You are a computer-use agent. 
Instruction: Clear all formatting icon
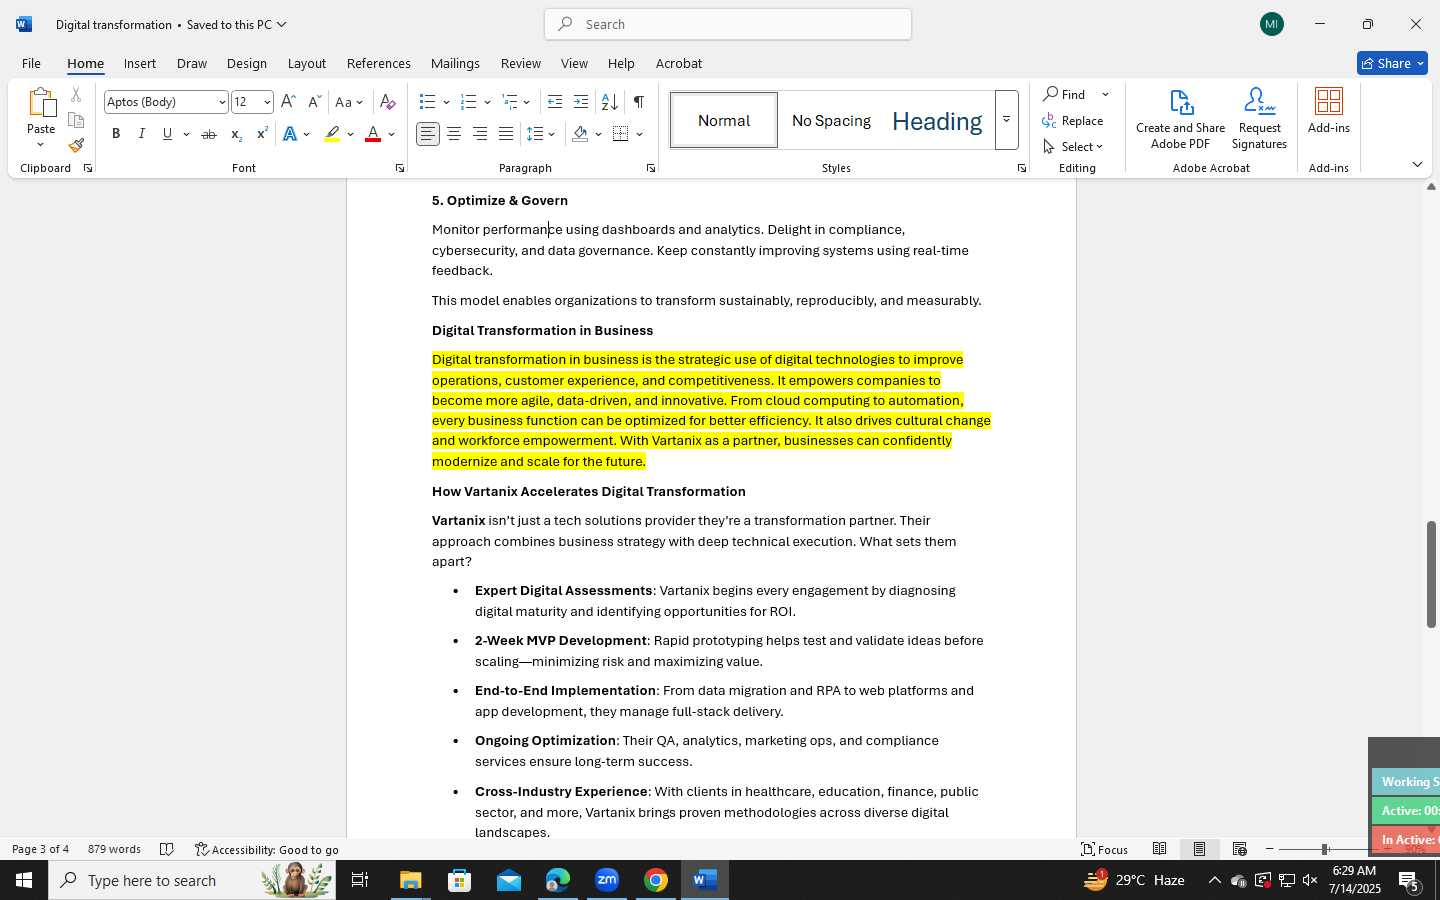click(388, 102)
